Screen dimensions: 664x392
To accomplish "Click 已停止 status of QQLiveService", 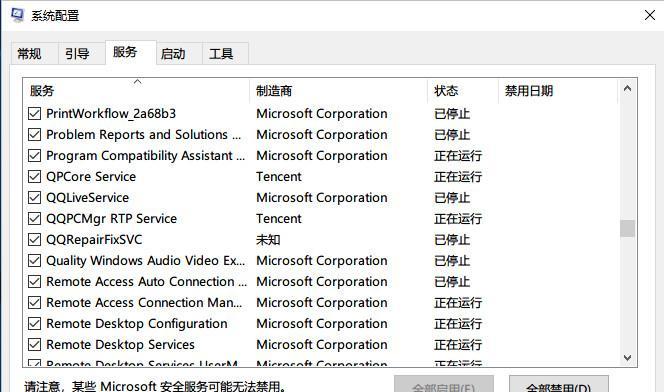I will pyautogui.click(x=452, y=198).
